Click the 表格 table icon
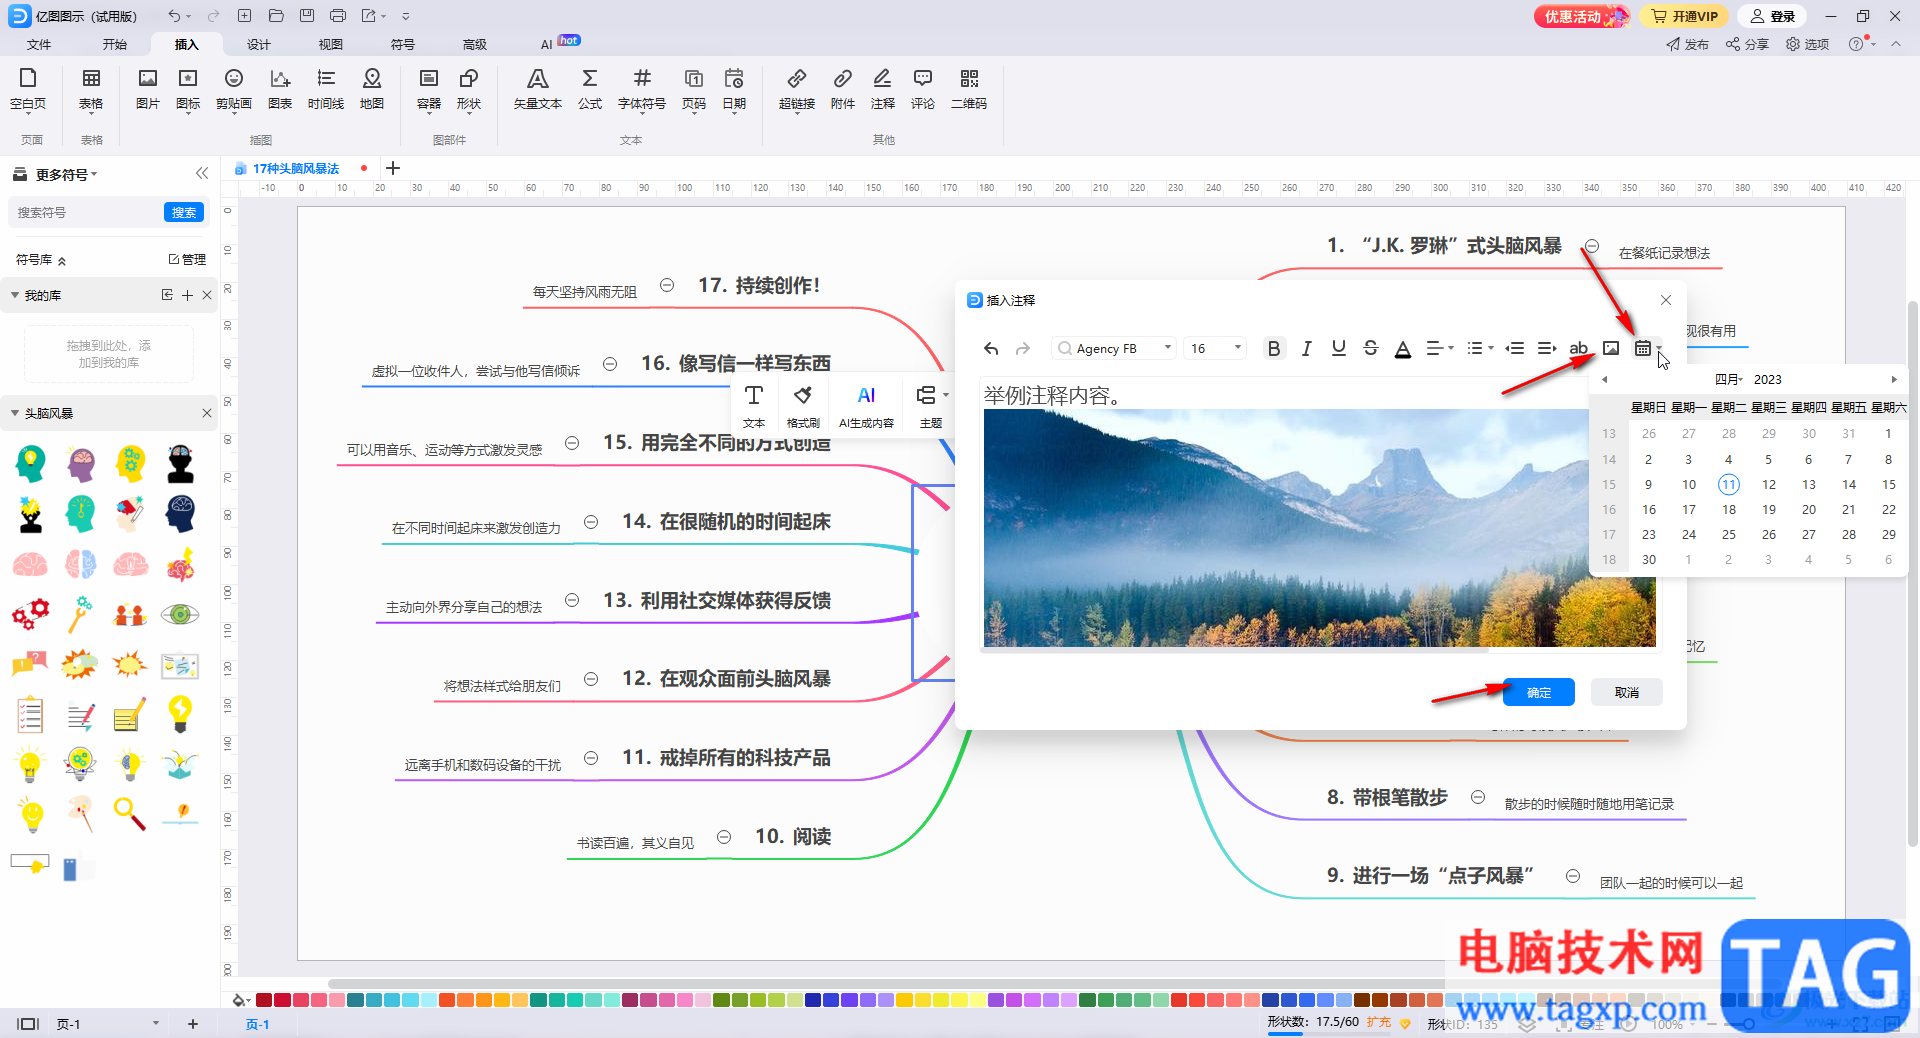Image resolution: width=1920 pixels, height=1038 pixels. 91,79
